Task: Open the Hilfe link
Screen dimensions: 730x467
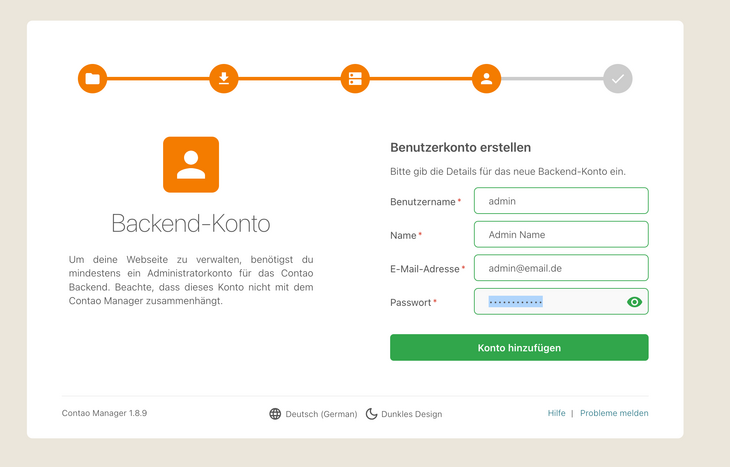Action: point(556,413)
